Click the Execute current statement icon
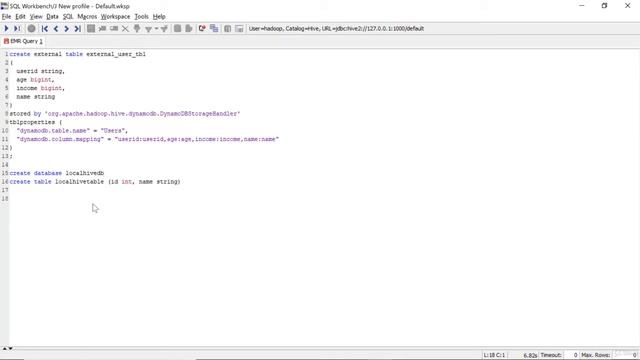This screenshot has height=360, width=640. 17,29
